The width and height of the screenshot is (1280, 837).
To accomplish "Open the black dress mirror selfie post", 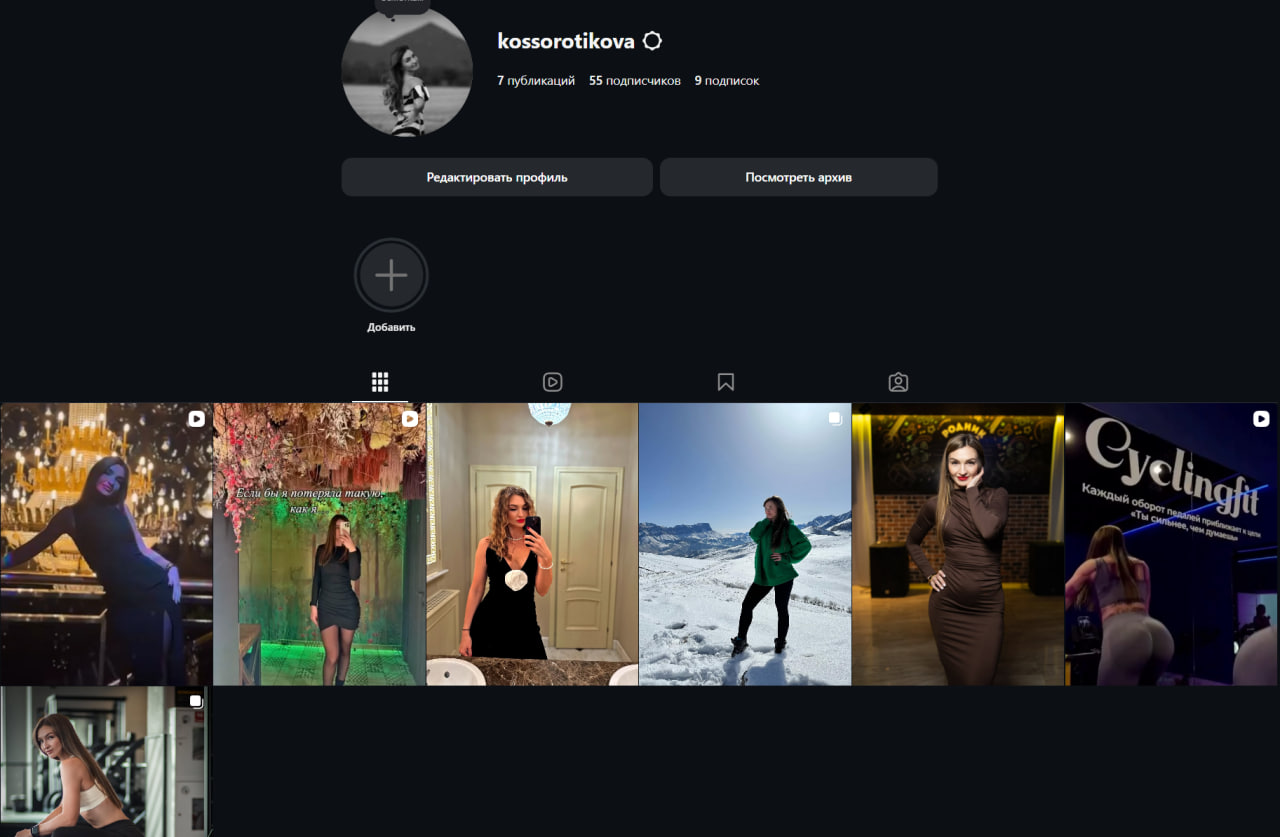I will (532, 544).
